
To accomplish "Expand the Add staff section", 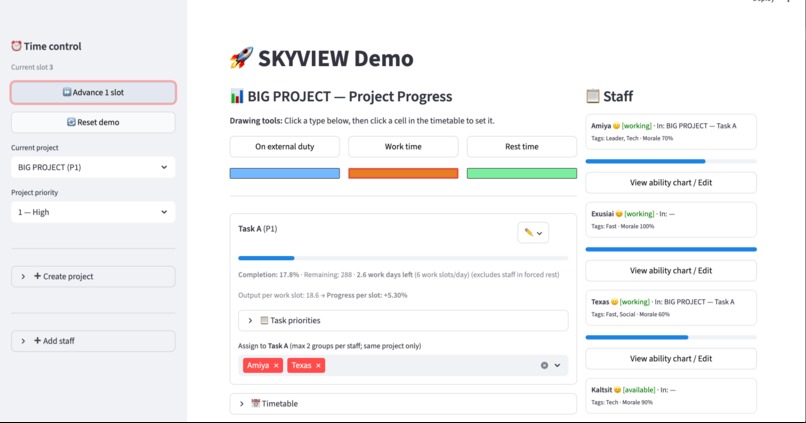I will click(x=93, y=341).
